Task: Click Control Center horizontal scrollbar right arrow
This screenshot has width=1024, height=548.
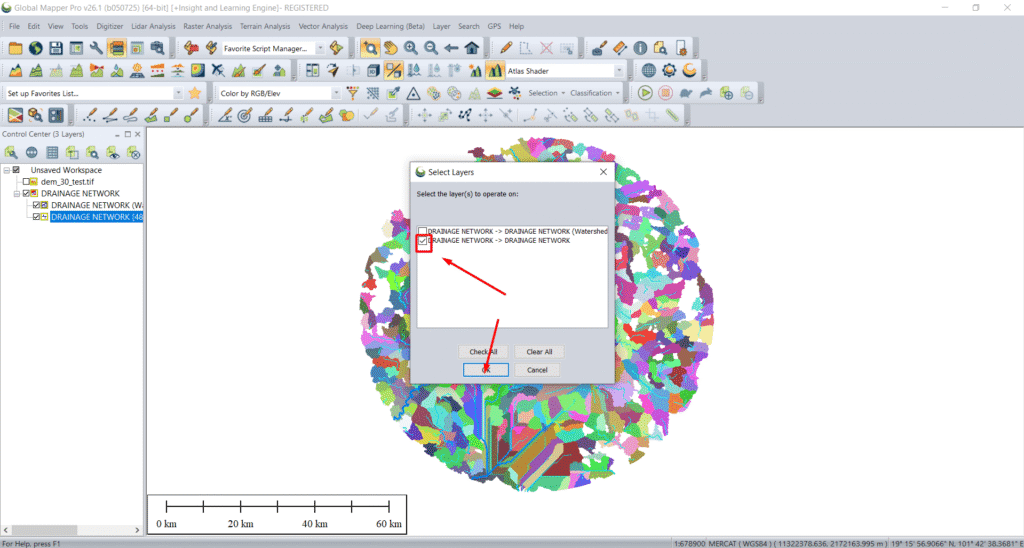Action: click(x=137, y=530)
